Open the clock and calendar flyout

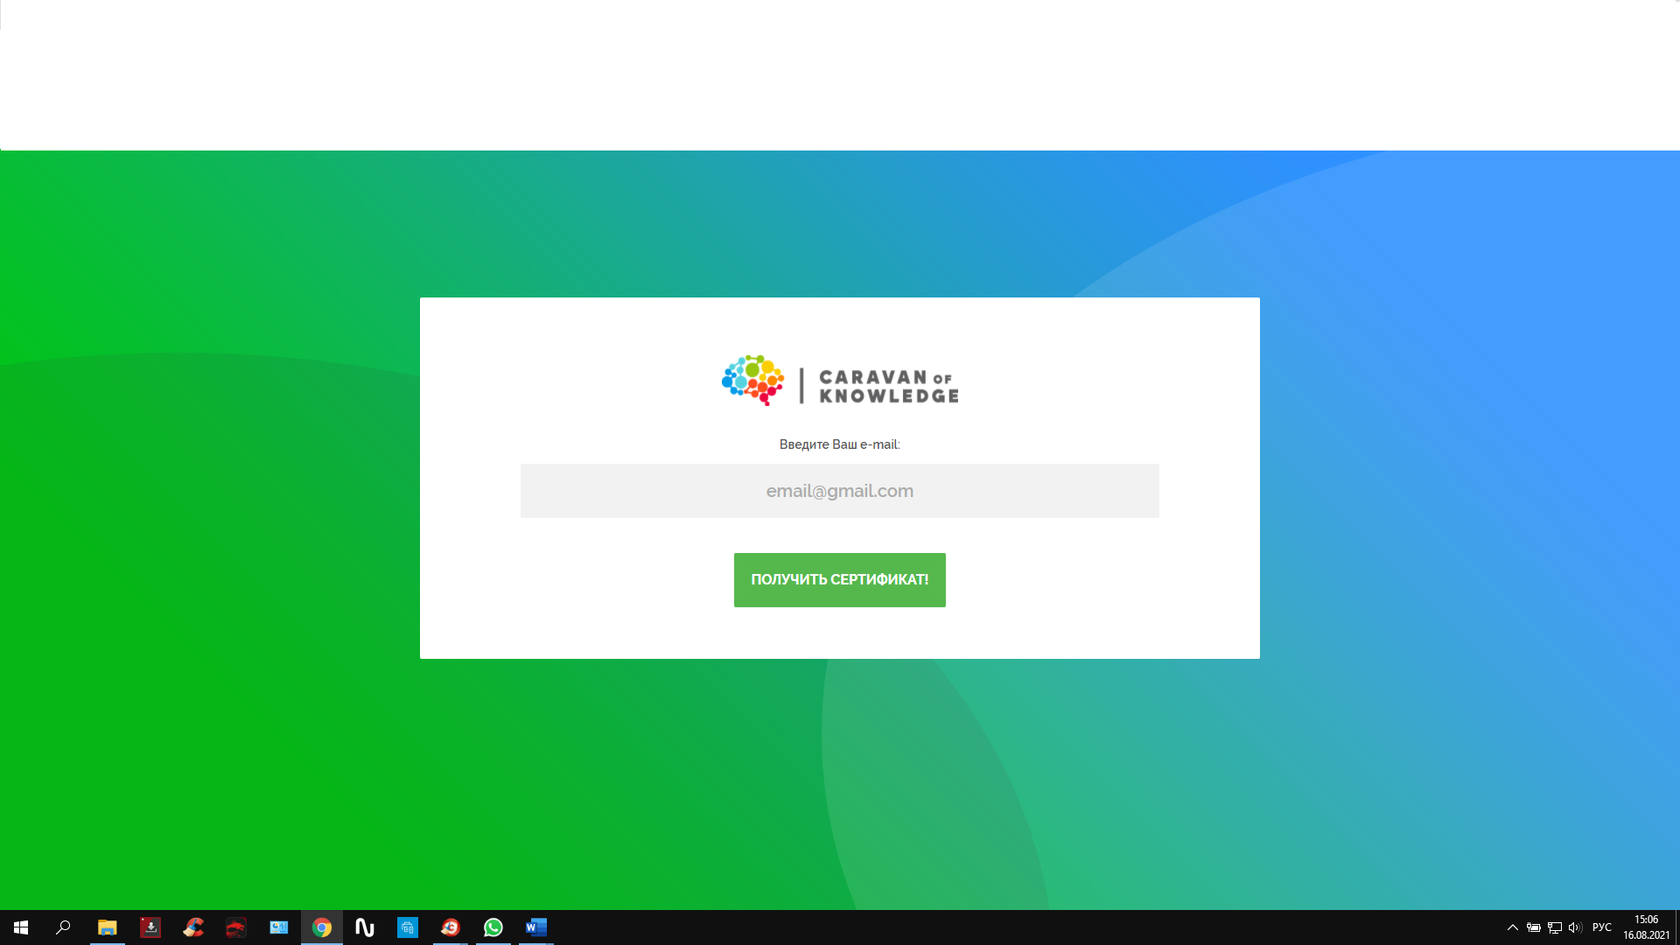coord(1646,927)
